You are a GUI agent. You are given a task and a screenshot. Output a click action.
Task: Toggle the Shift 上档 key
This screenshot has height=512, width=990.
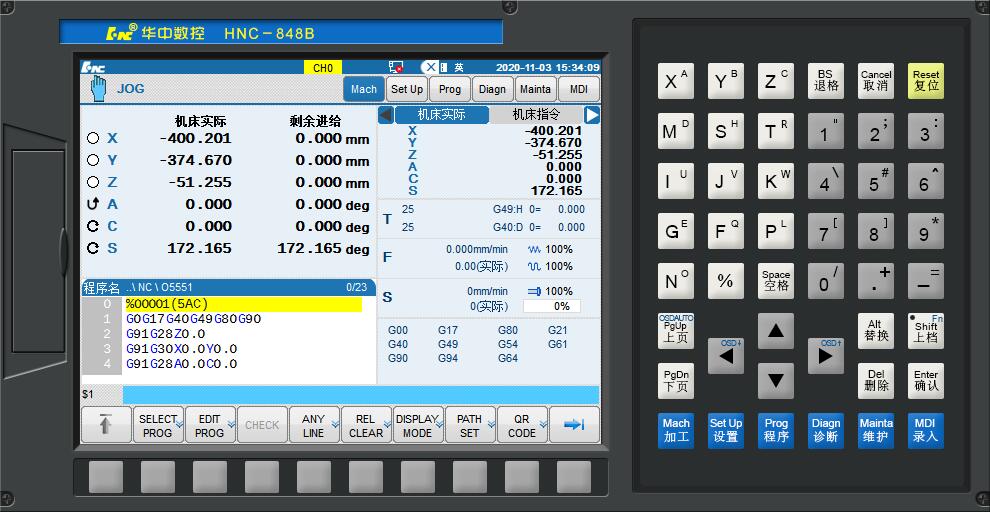pyautogui.click(x=926, y=331)
